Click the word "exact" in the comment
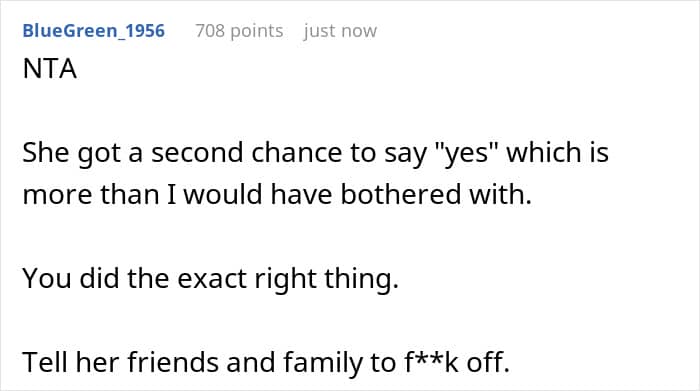Image resolution: width=700 pixels, height=391 pixels. pyautogui.click(x=212, y=278)
